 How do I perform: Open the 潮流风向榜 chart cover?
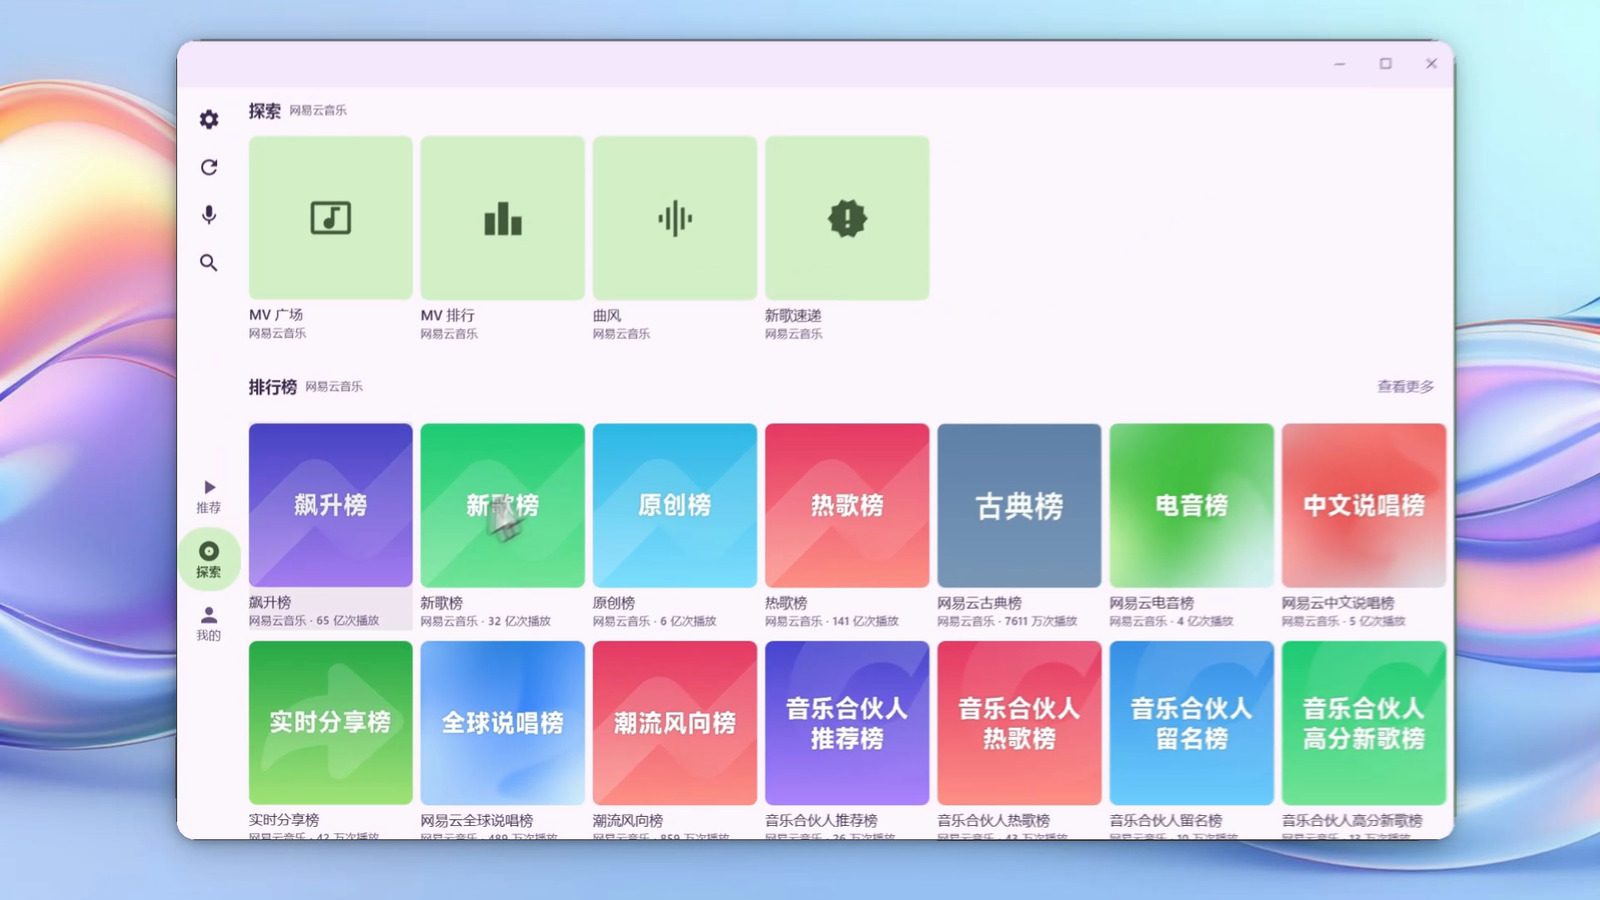[674, 723]
